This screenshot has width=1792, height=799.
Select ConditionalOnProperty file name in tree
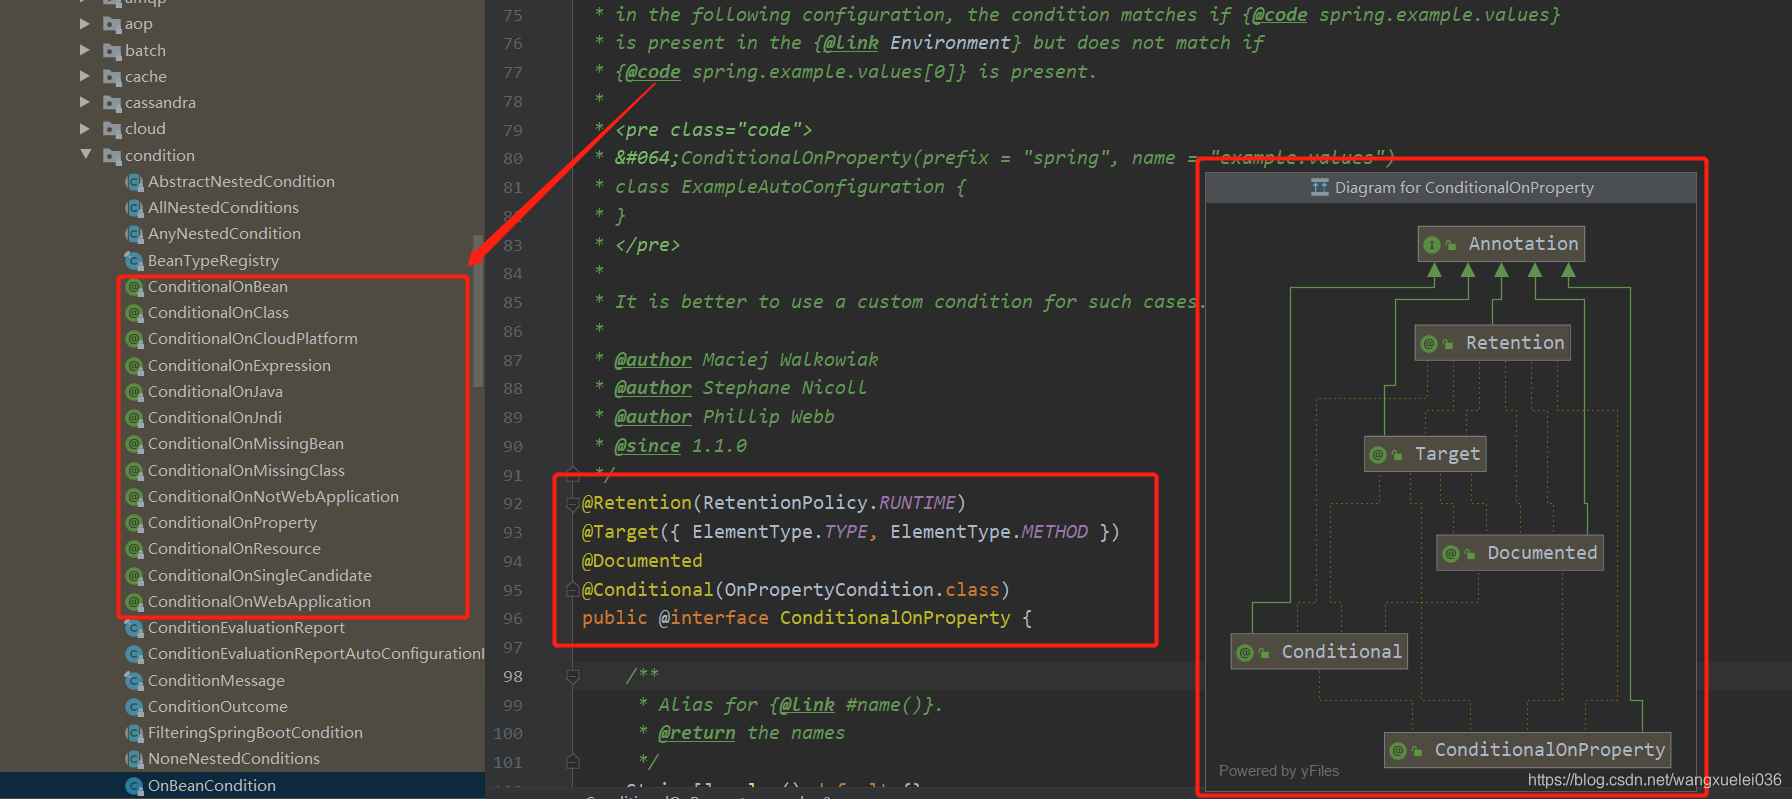(232, 522)
